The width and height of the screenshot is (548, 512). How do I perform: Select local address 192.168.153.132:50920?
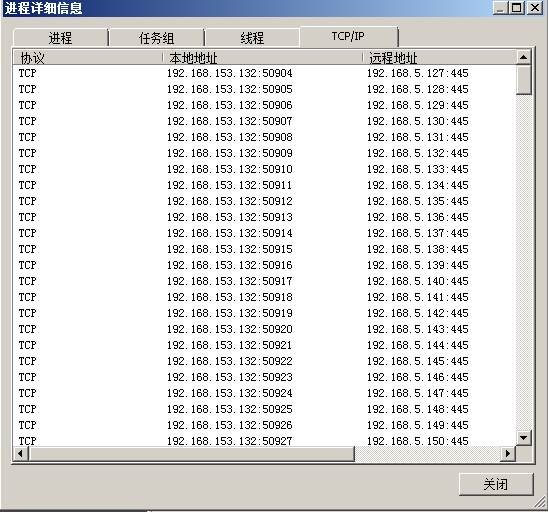tap(229, 329)
